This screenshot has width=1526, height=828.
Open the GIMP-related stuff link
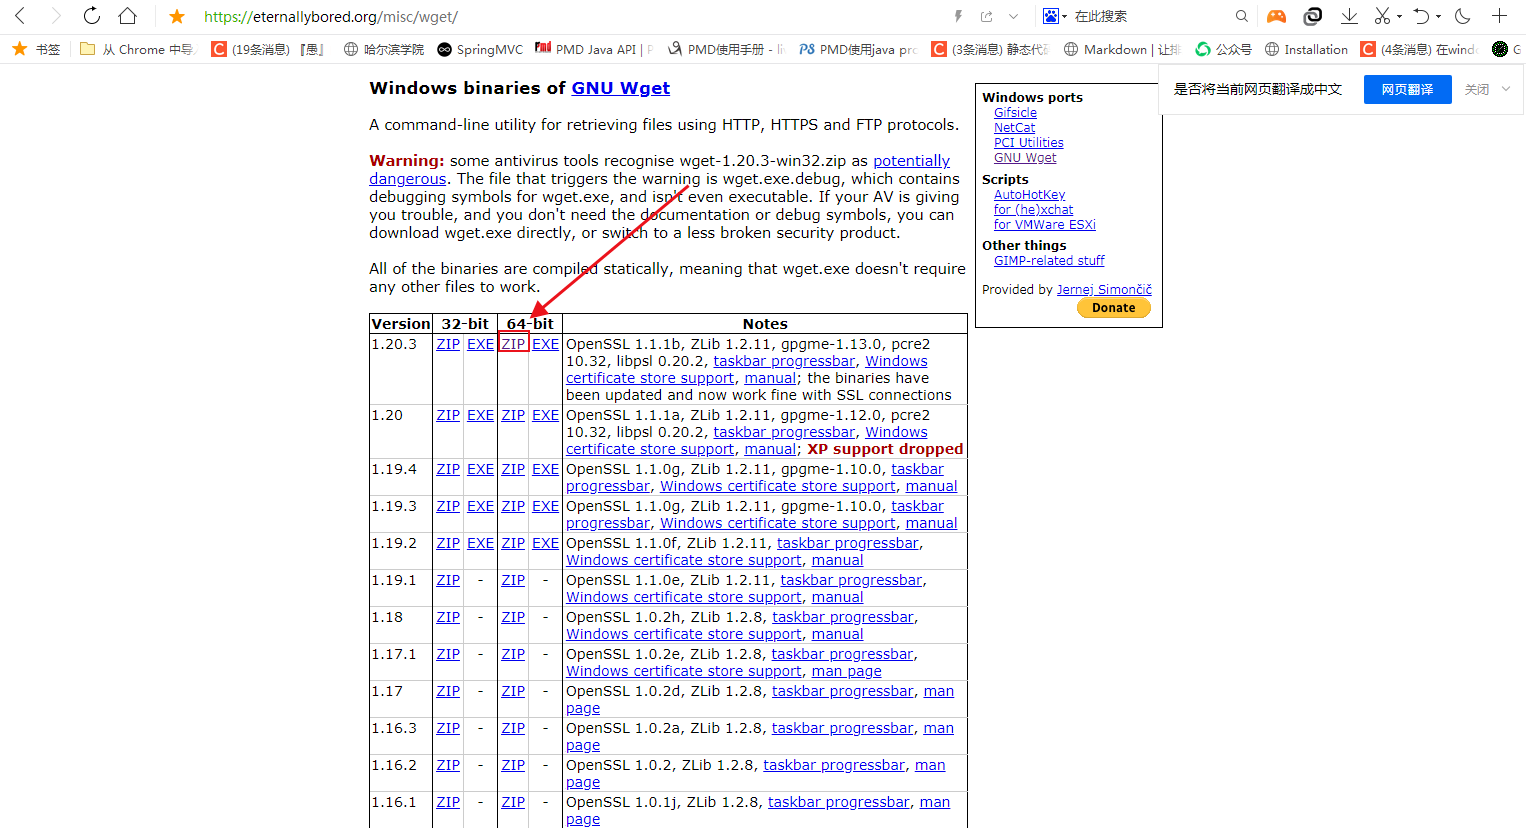pos(1049,261)
